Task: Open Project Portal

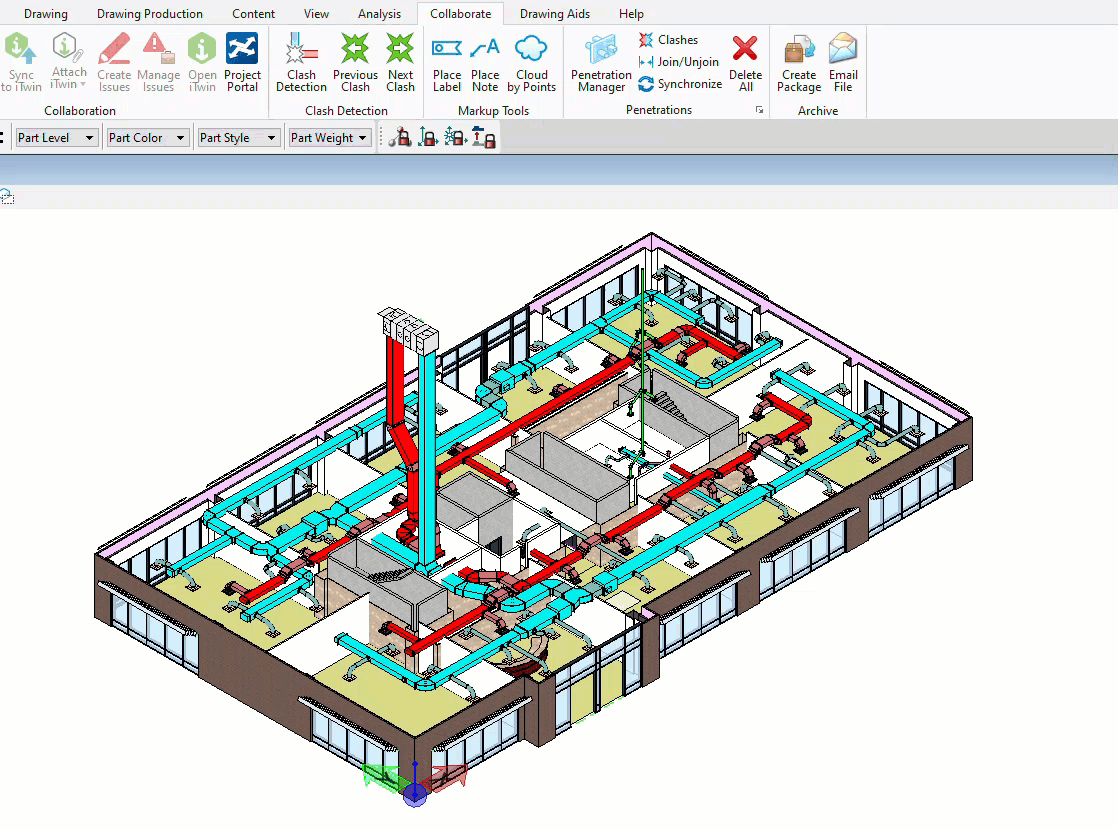Action: (242, 62)
